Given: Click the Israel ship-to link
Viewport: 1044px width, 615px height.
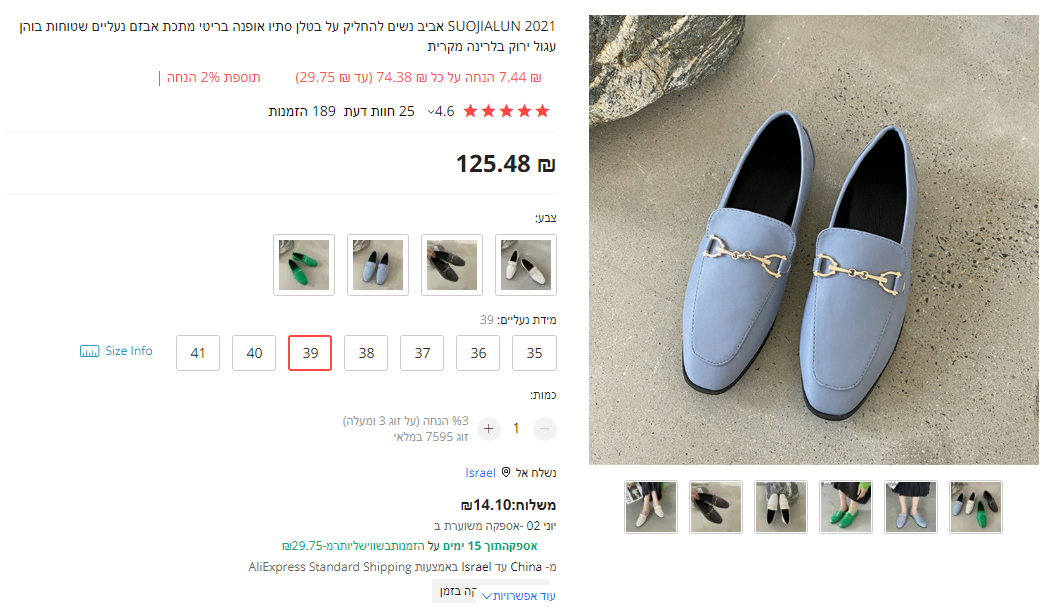Looking at the screenshot, I should [481, 472].
